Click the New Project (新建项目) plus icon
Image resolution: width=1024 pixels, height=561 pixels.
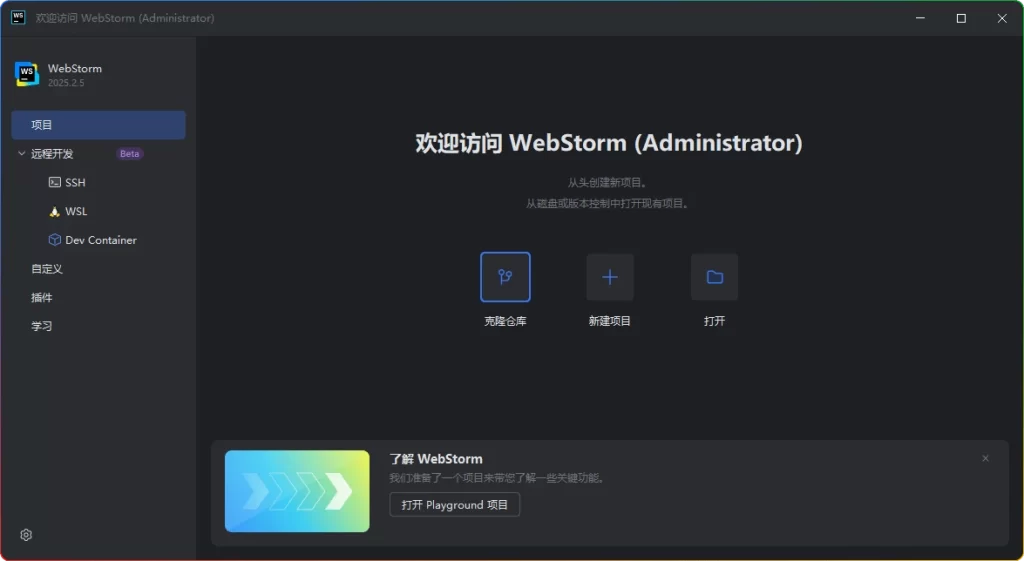click(x=609, y=277)
